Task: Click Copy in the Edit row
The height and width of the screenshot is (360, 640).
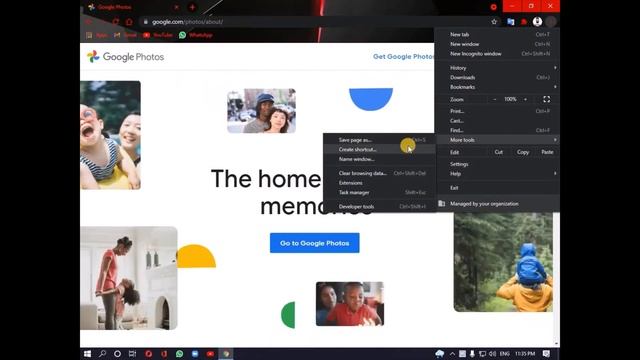Action: tap(523, 152)
